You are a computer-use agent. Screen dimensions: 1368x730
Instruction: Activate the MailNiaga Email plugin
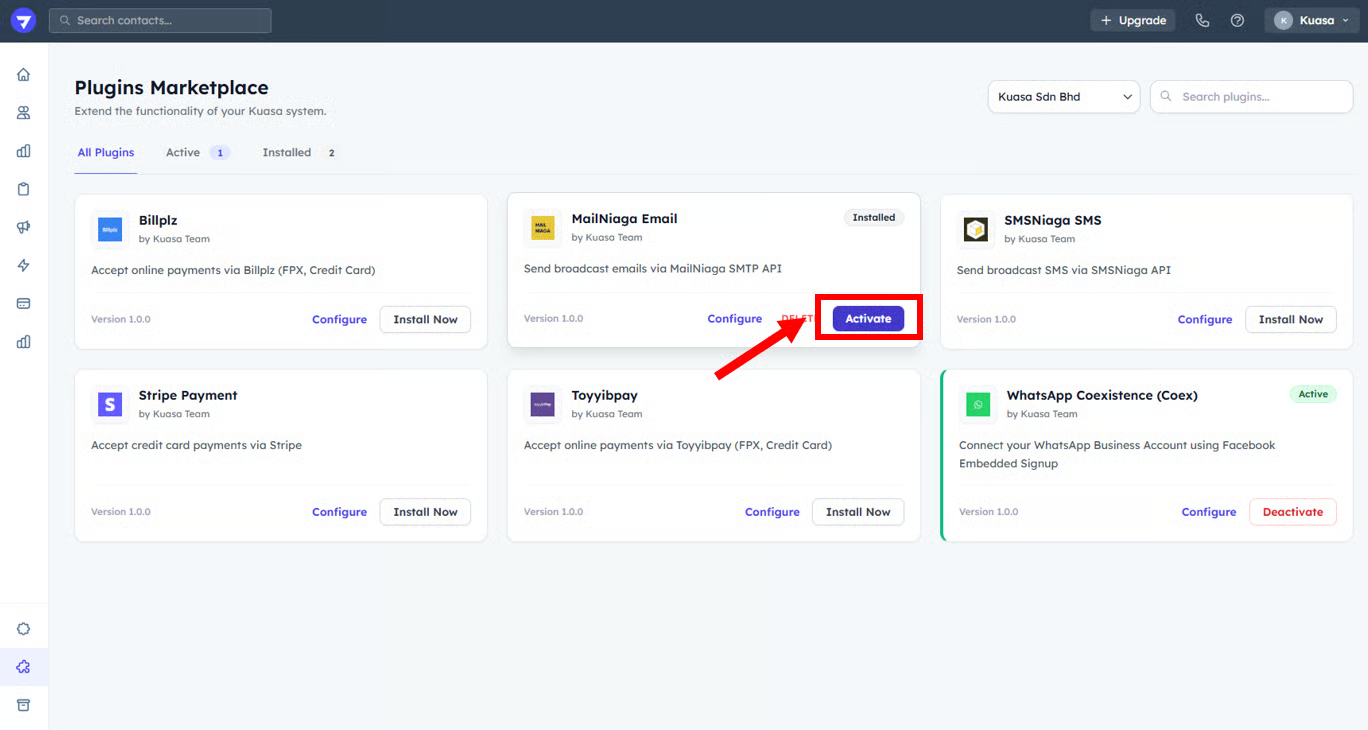(x=868, y=319)
